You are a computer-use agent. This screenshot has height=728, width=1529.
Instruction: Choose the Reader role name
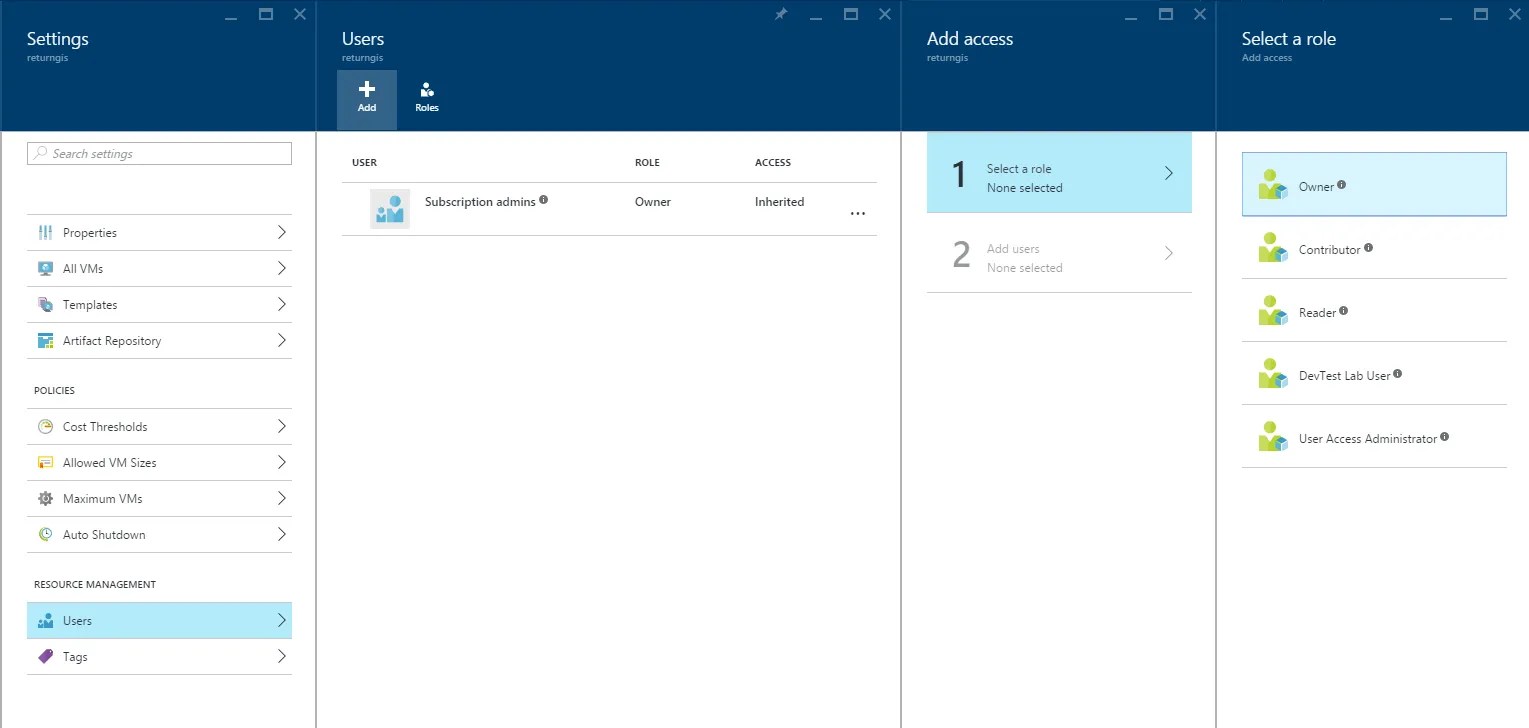pos(1318,313)
